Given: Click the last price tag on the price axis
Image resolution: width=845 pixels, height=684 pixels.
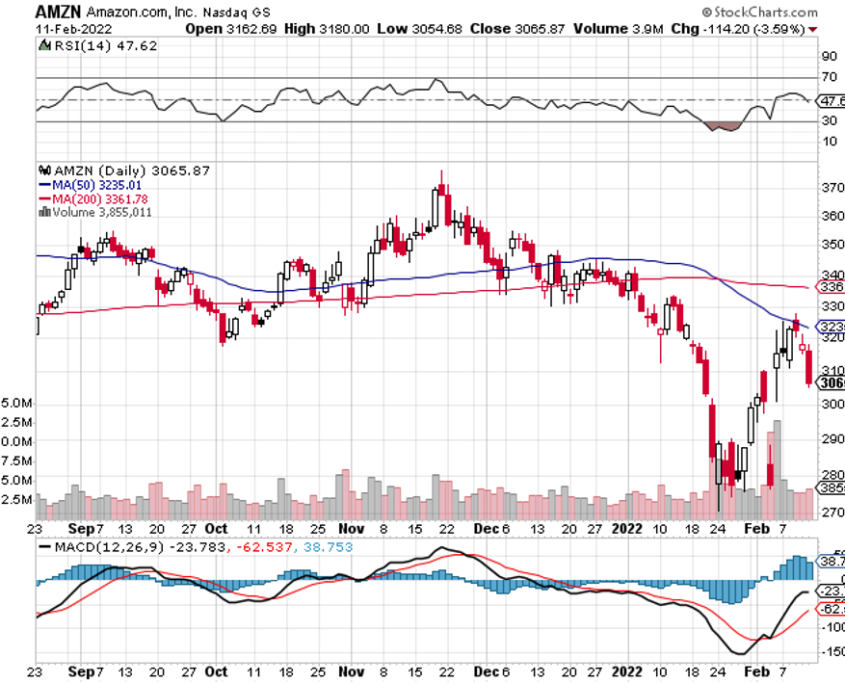Looking at the screenshot, I should 830,383.
